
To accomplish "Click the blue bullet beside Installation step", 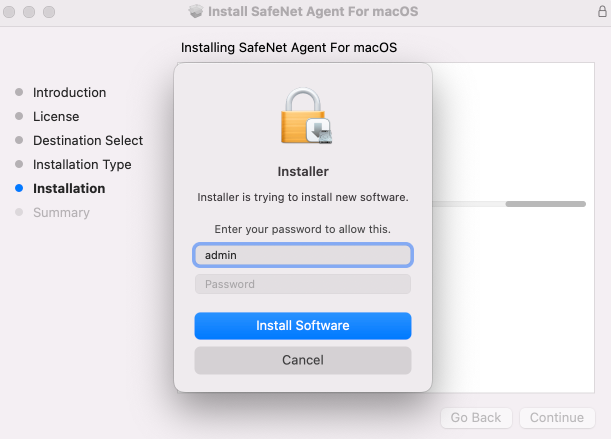I will click(19, 188).
